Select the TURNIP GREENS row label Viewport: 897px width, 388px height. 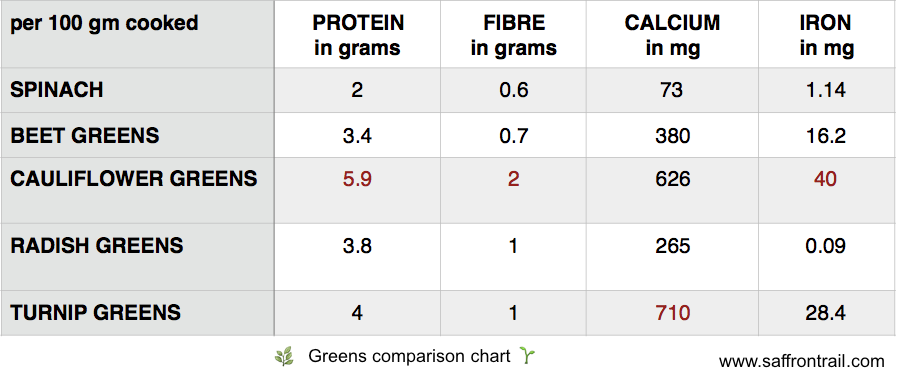[96, 312]
